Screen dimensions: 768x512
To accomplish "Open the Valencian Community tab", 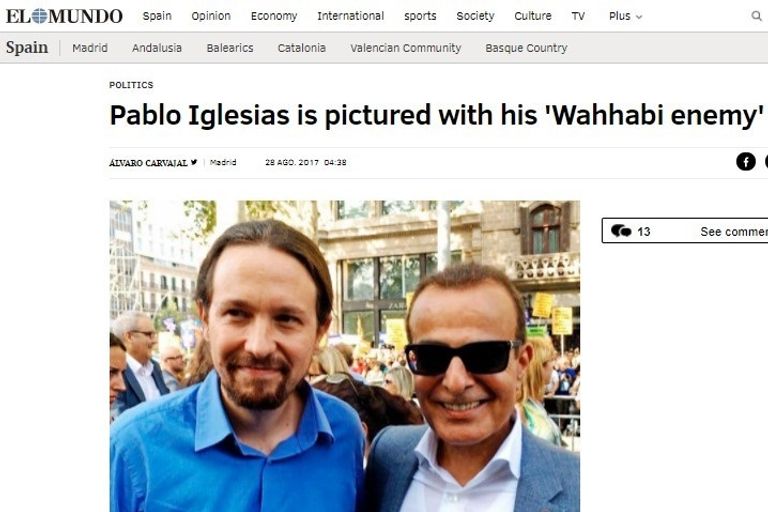I will click(406, 48).
